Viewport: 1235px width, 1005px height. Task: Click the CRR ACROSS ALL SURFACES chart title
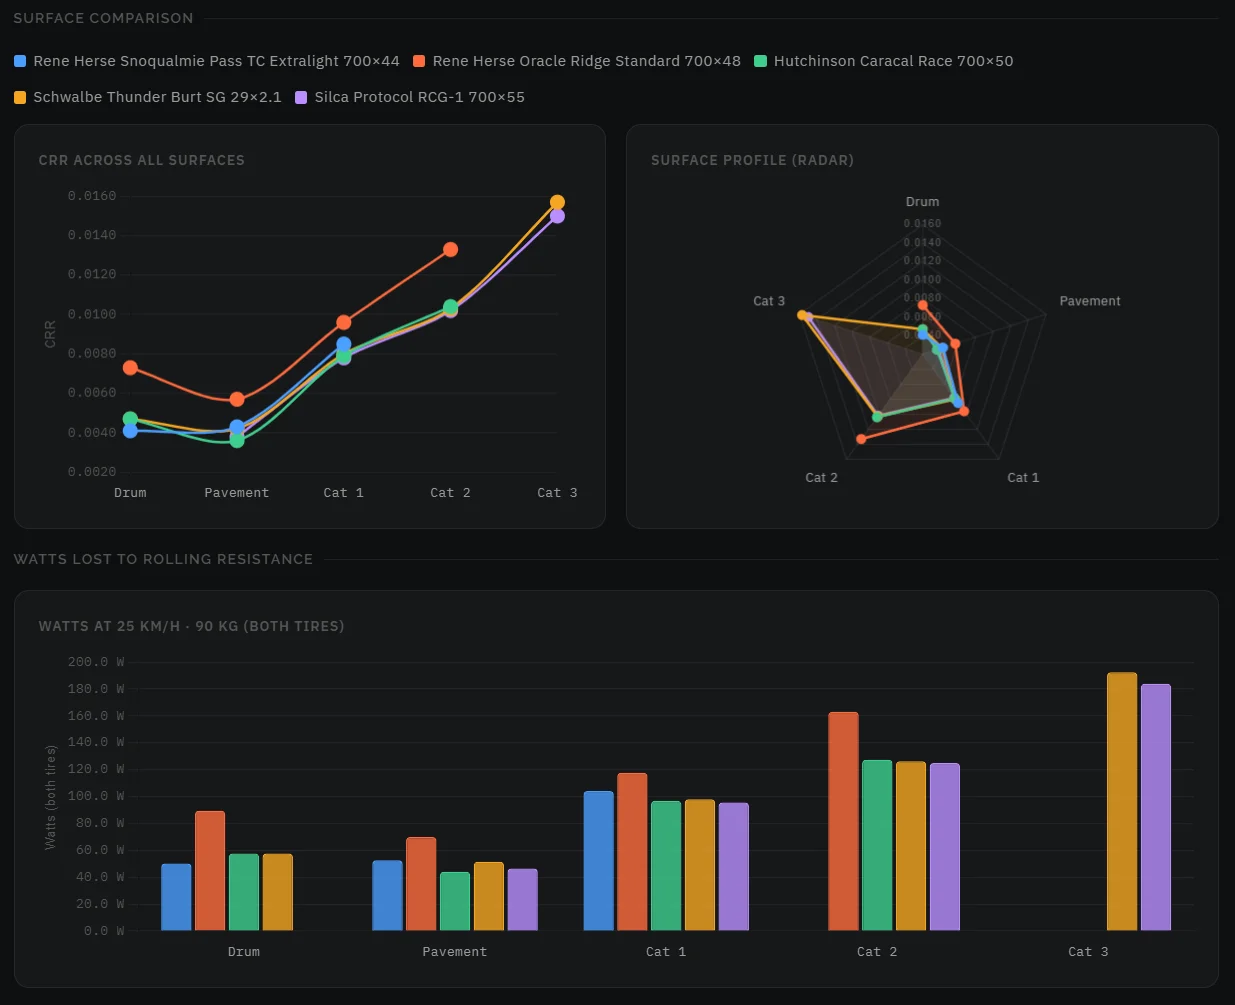click(x=142, y=160)
